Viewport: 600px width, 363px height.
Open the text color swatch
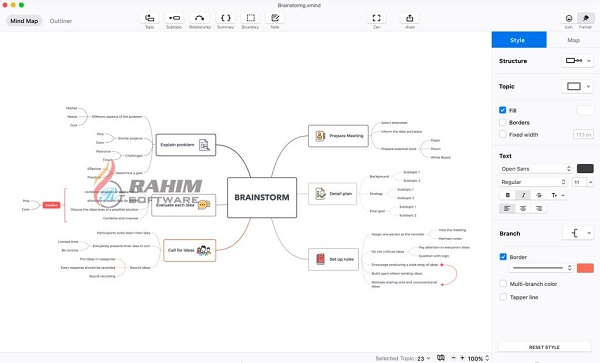coord(585,169)
